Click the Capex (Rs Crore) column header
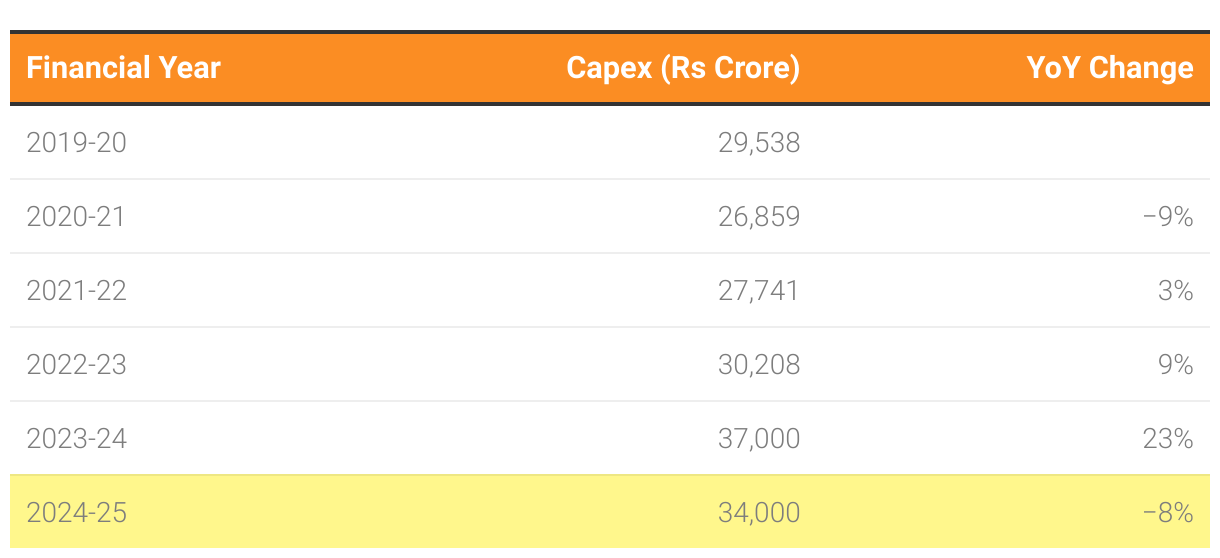 [683, 68]
